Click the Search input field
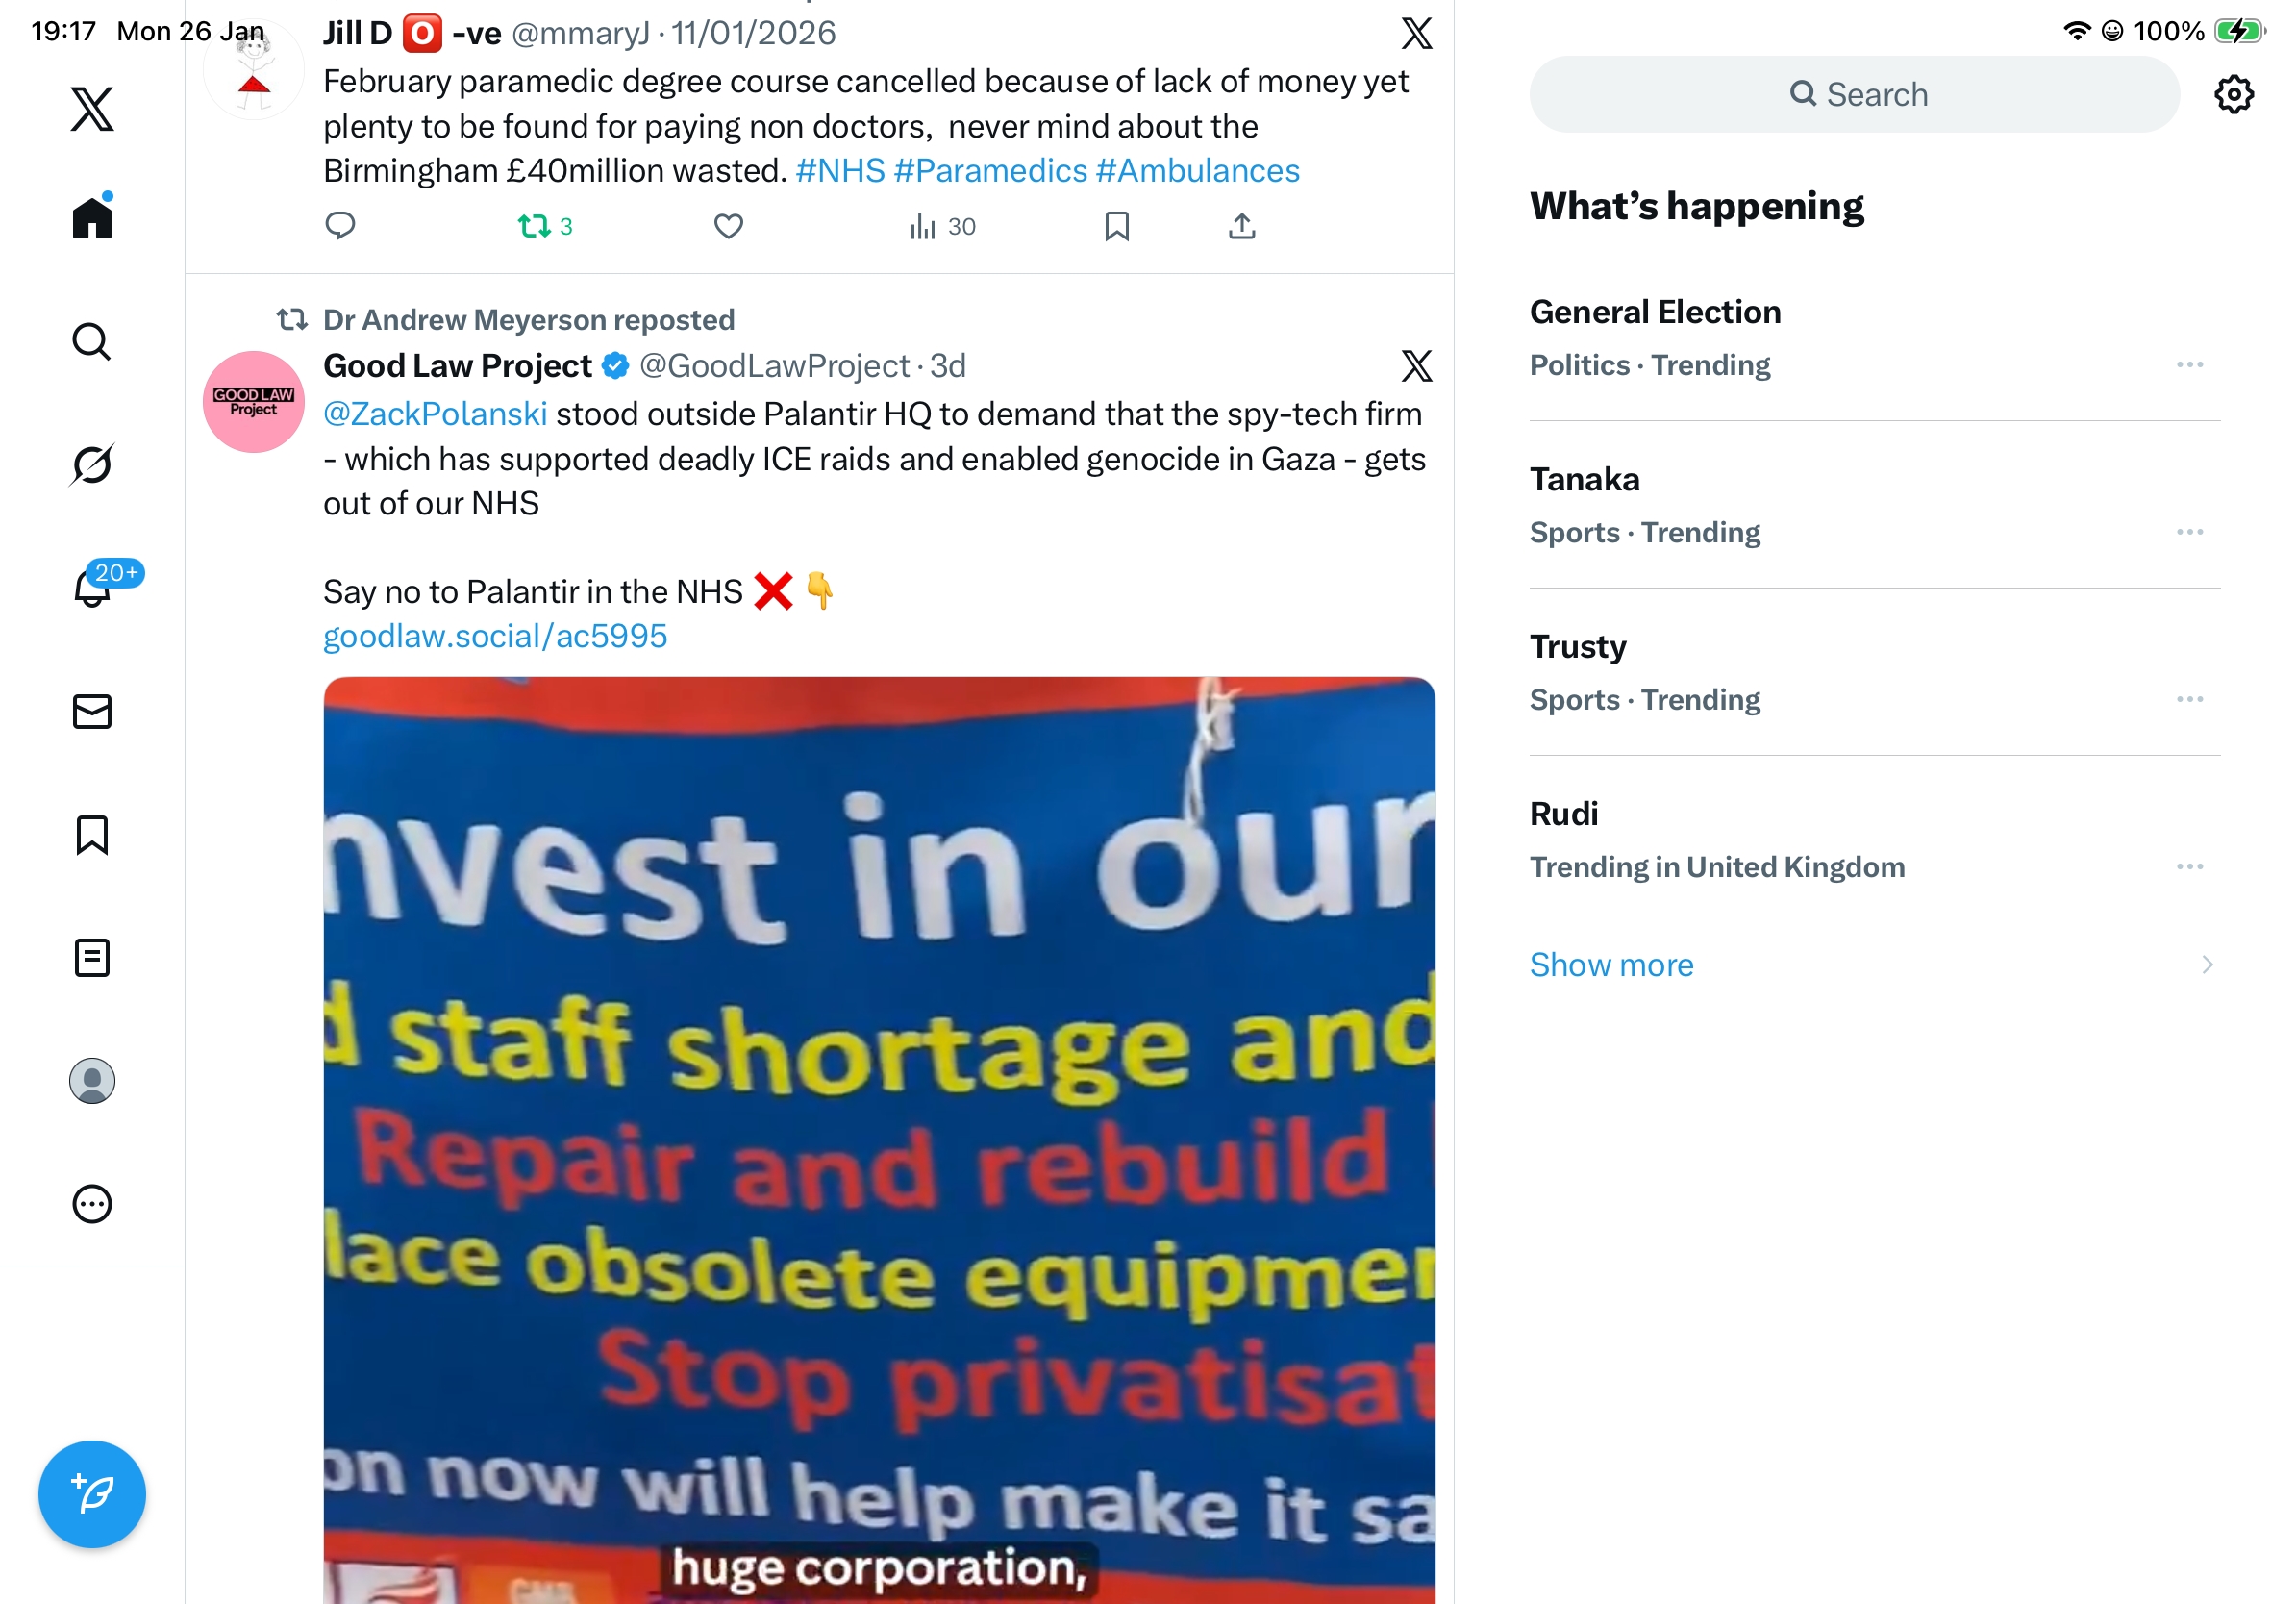Screen dimensions: 2296x1604 pyautogui.click(x=1854, y=94)
